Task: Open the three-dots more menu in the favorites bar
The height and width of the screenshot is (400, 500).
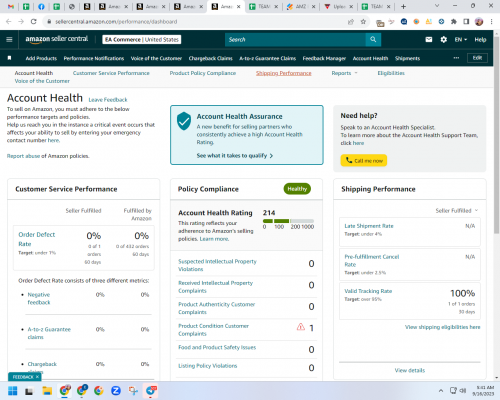Action: [x=456, y=58]
